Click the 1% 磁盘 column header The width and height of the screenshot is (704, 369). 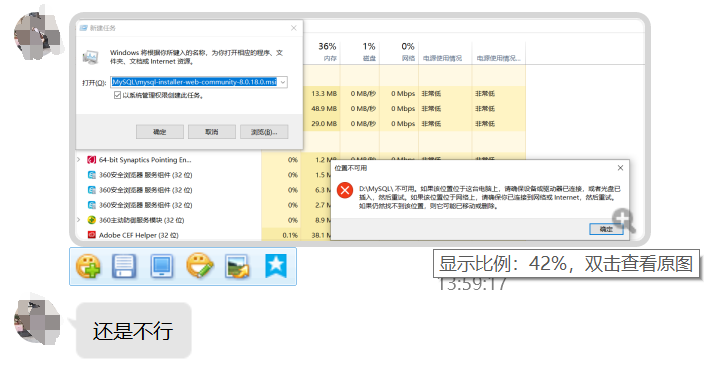coord(360,52)
